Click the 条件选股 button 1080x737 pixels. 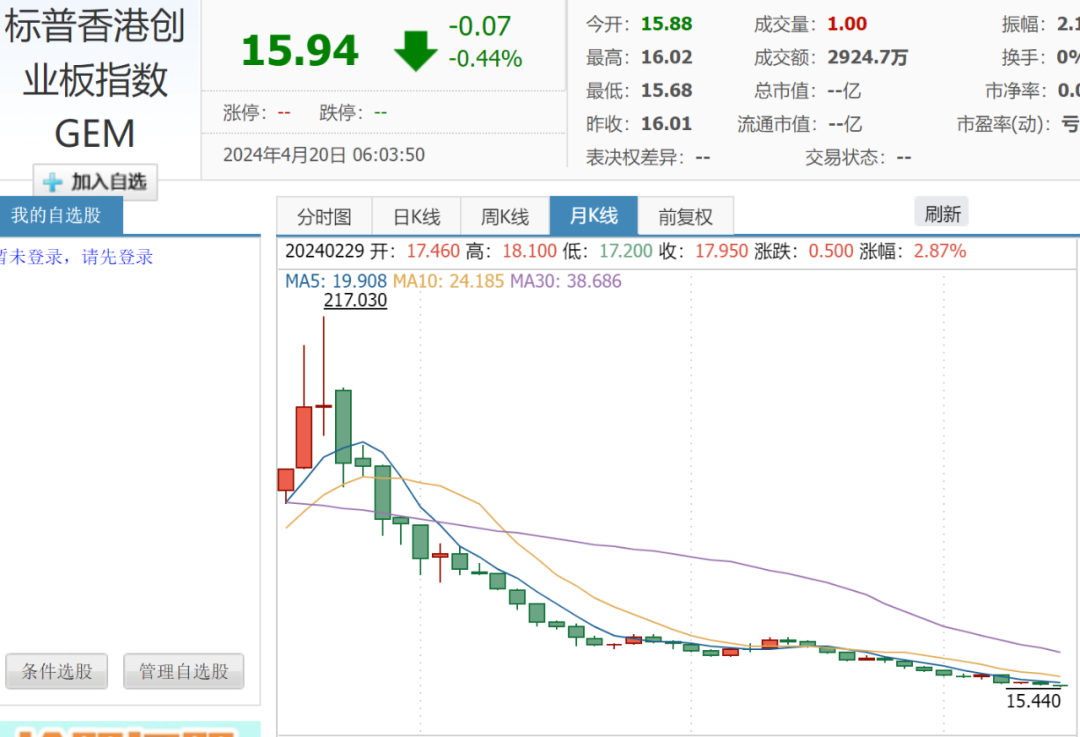tap(56, 672)
